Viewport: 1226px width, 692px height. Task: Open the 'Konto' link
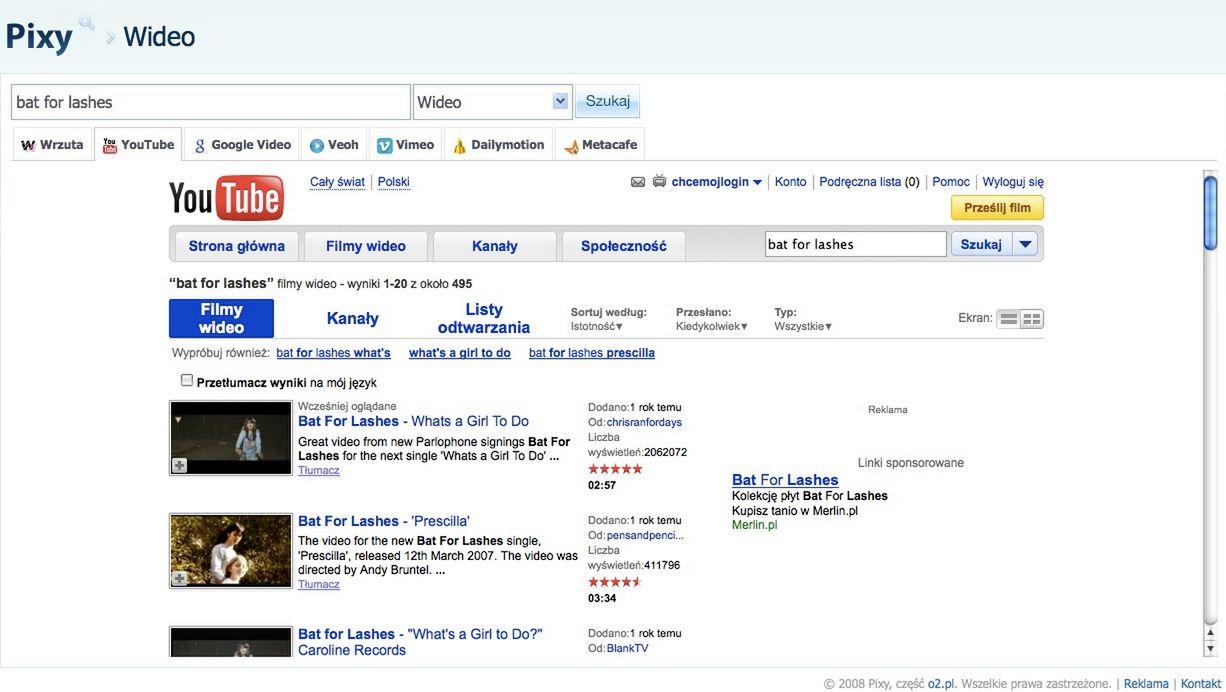[x=790, y=182]
